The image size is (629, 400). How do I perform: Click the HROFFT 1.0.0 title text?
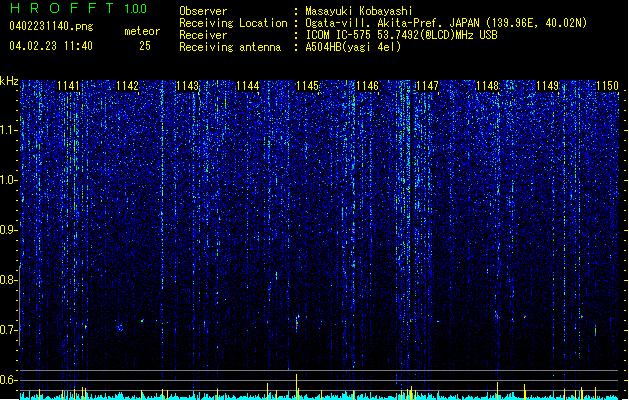tap(78, 8)
